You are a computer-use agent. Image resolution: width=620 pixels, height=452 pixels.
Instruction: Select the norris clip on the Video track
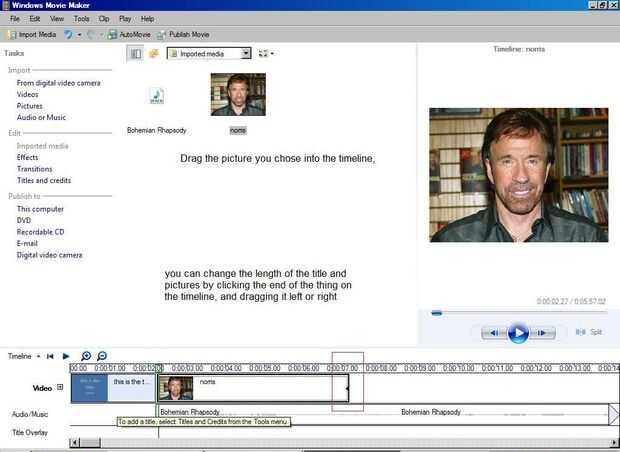pos(253,389)
